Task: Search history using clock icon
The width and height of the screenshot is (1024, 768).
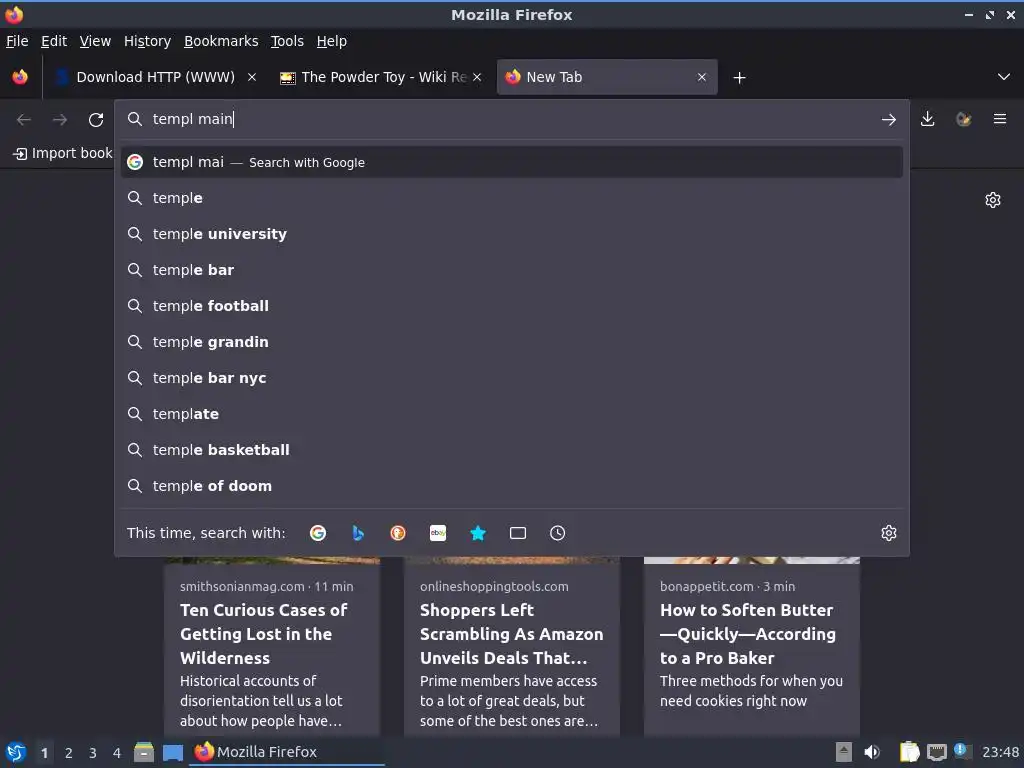Action: [x=558, y=533]
